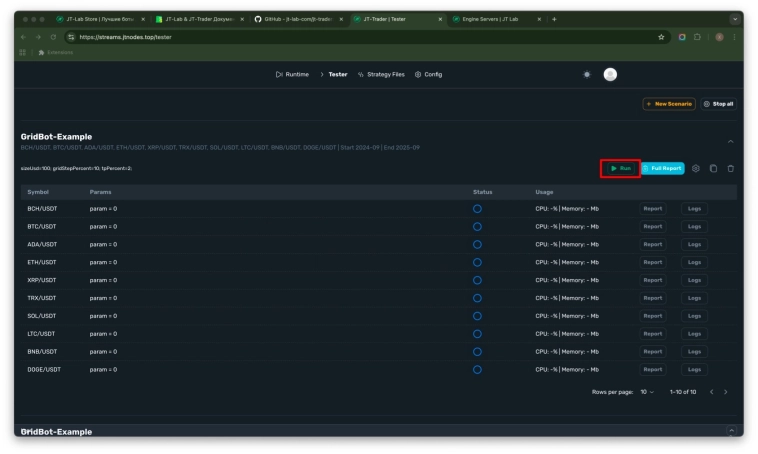Image resolution: width=758 pixels, height=454 pixels.
Task: Toggle light/dark theme sun icon
Action: coord(587,74)
